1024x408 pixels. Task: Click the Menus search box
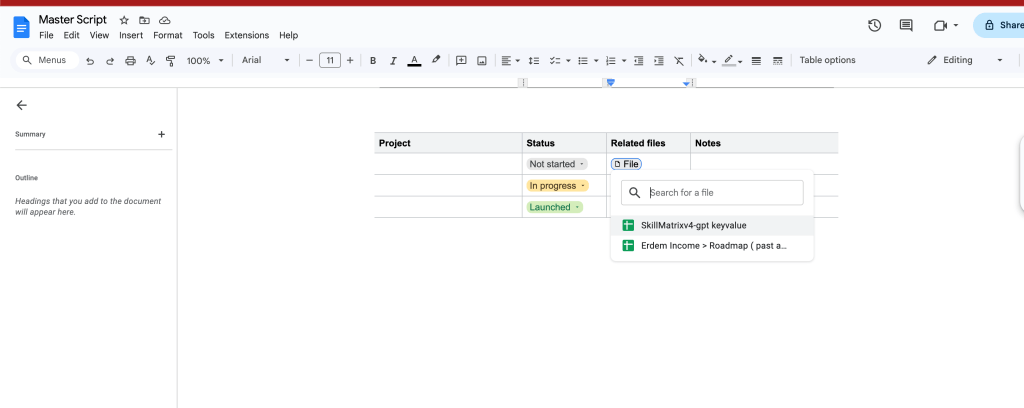(47, 60)
